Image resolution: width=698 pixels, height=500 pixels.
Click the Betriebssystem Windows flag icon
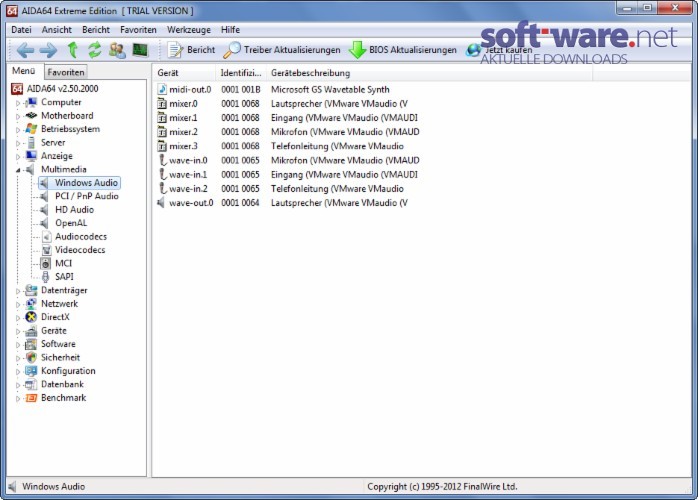point(31,129)
